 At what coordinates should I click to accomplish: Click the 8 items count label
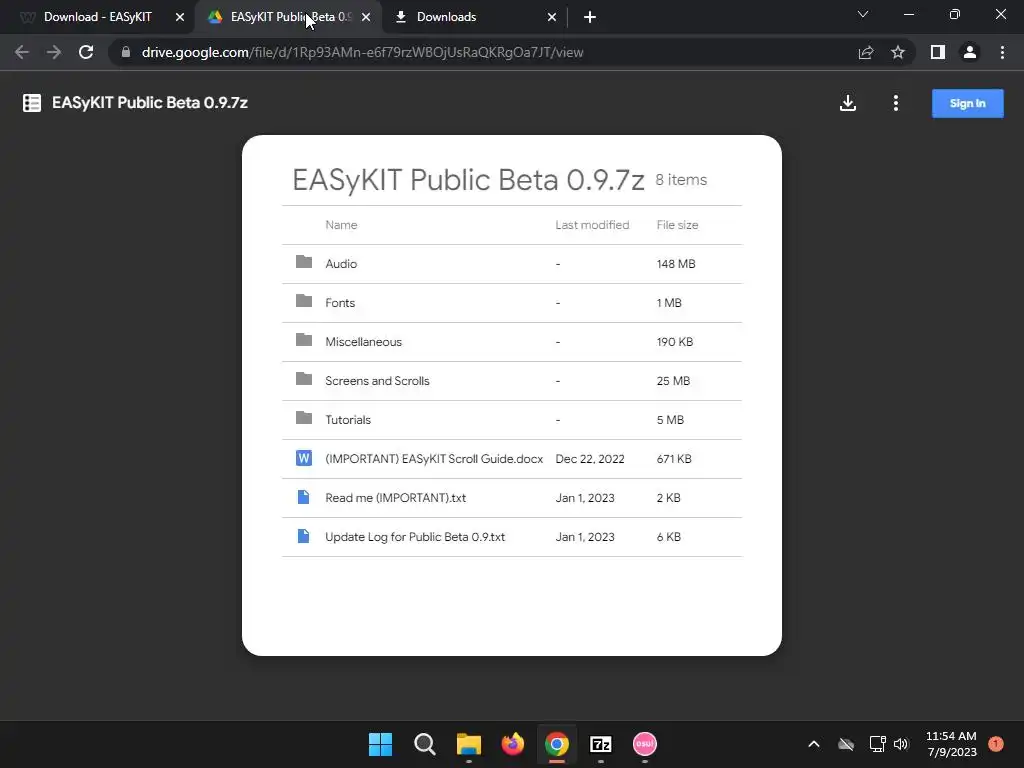pyautogui.click(x=681, y=180)
